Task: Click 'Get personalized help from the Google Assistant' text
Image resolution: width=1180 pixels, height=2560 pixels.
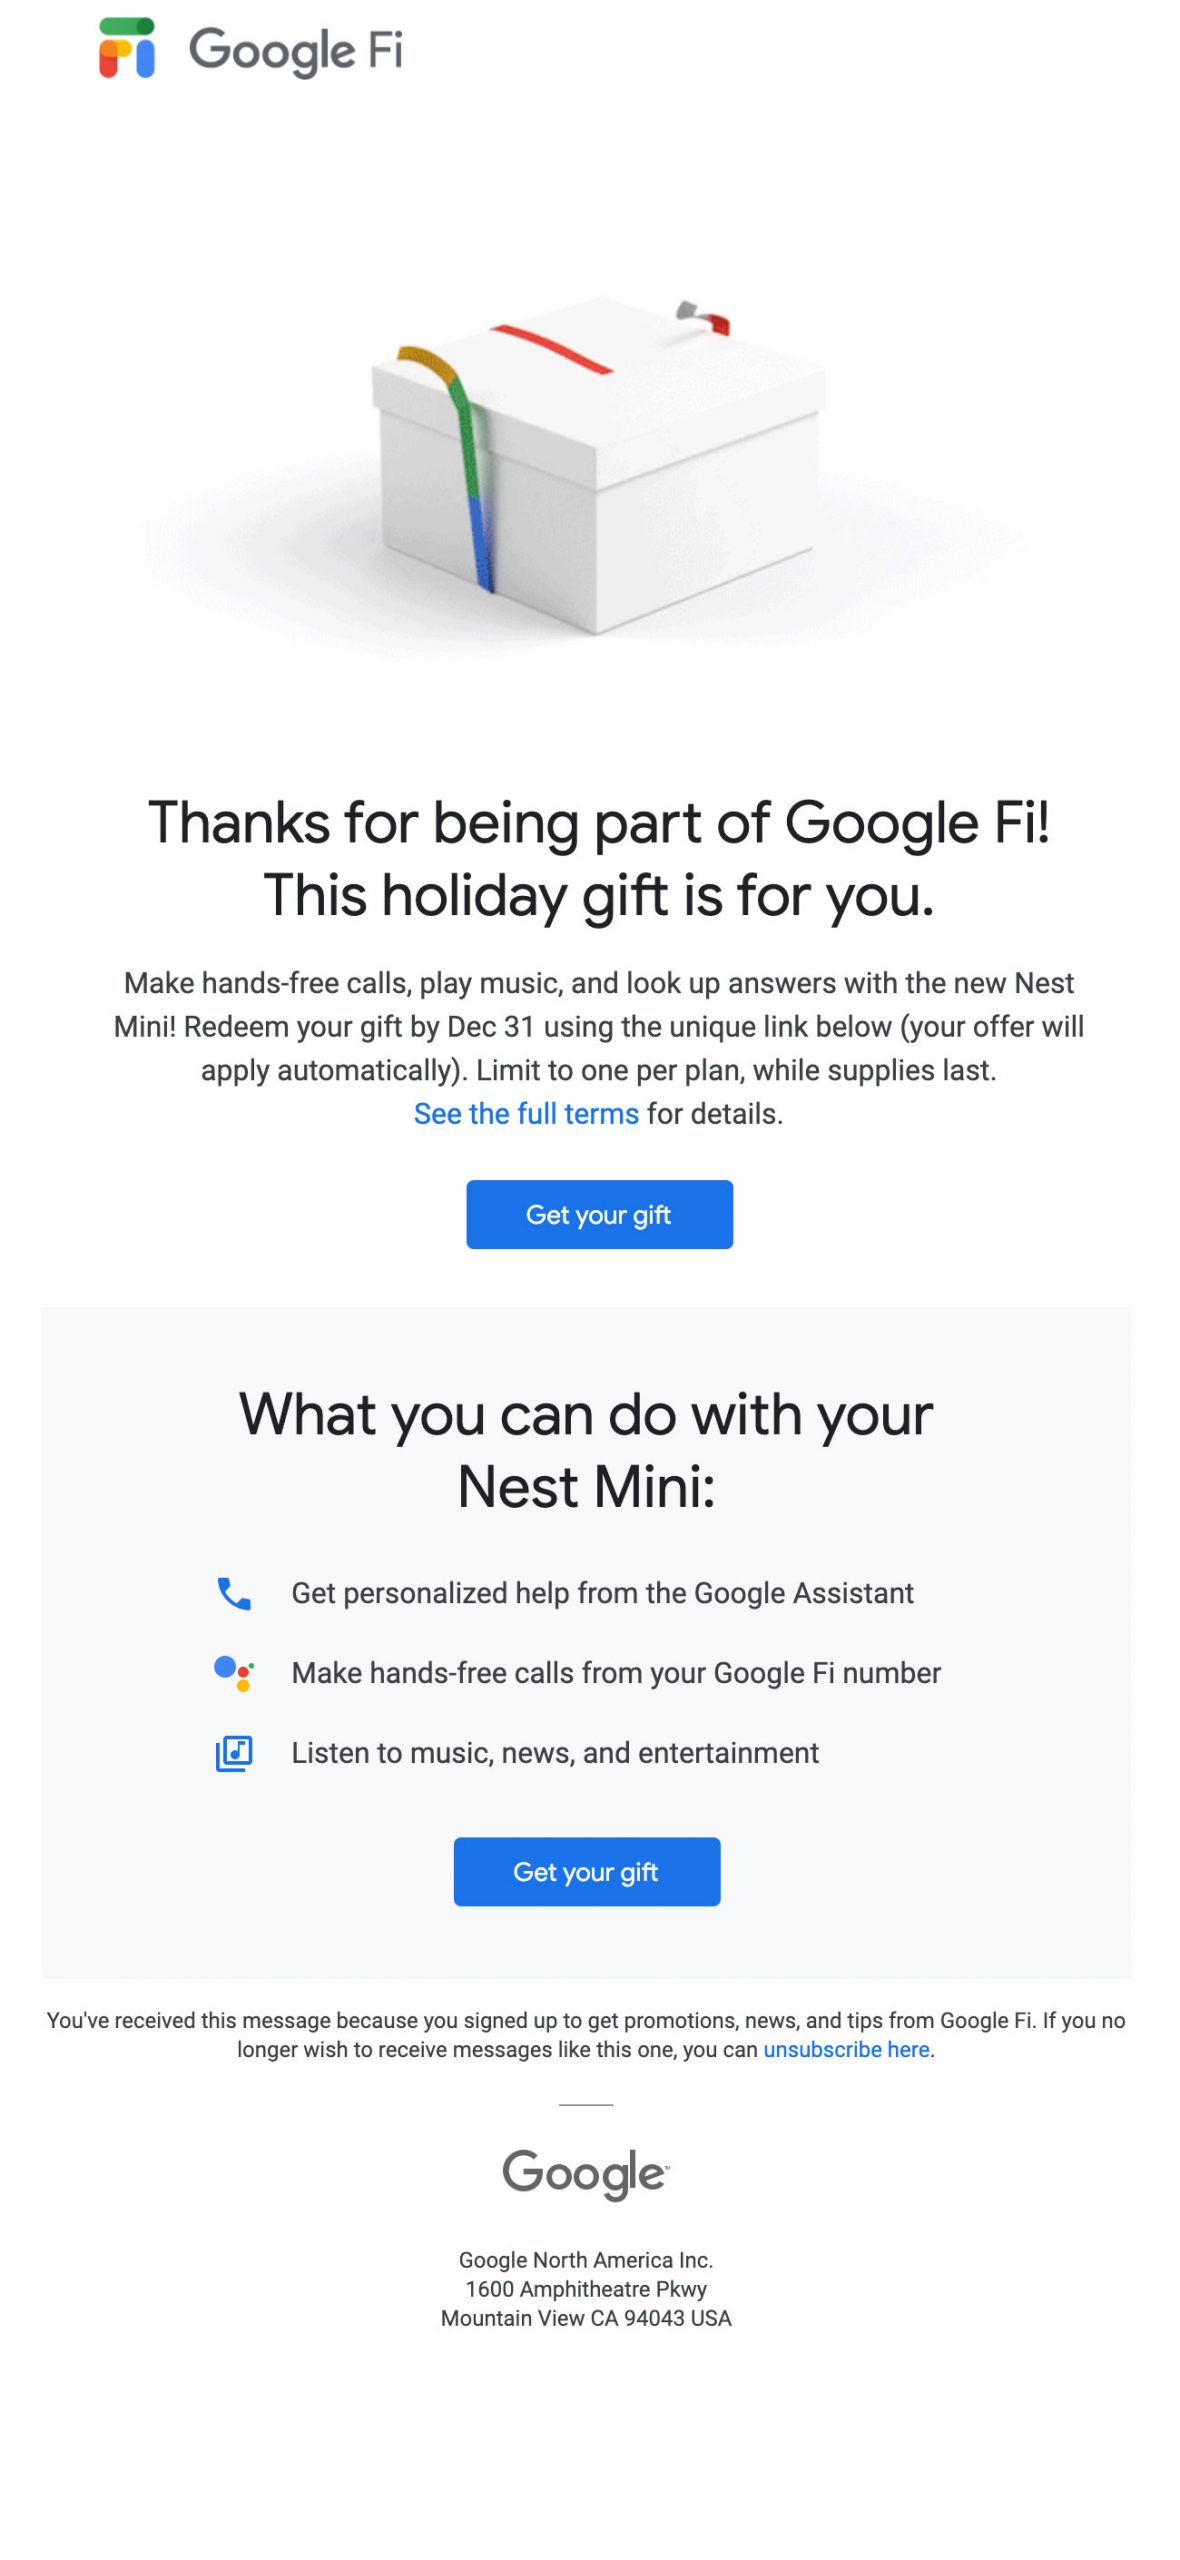Action: (x=602, y=1593)
